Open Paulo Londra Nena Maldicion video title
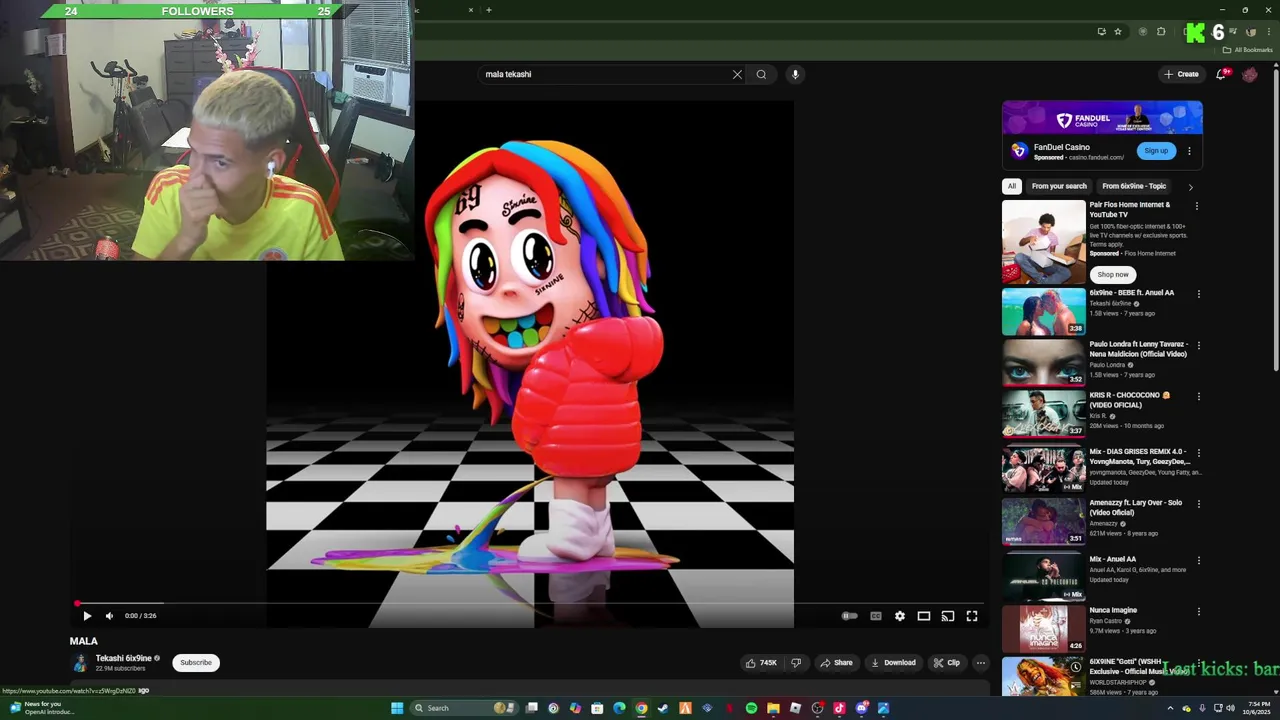 point(1138,349)
